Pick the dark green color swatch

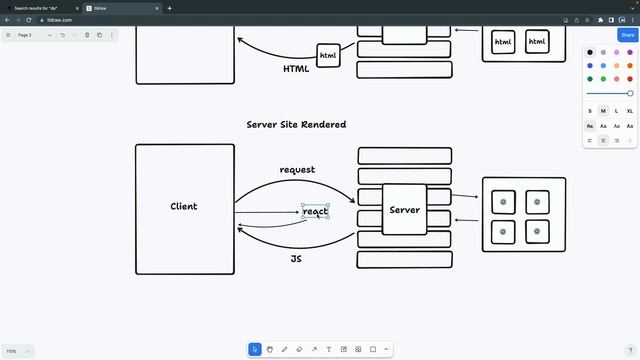pyautogui.click(x=590, y=79)
